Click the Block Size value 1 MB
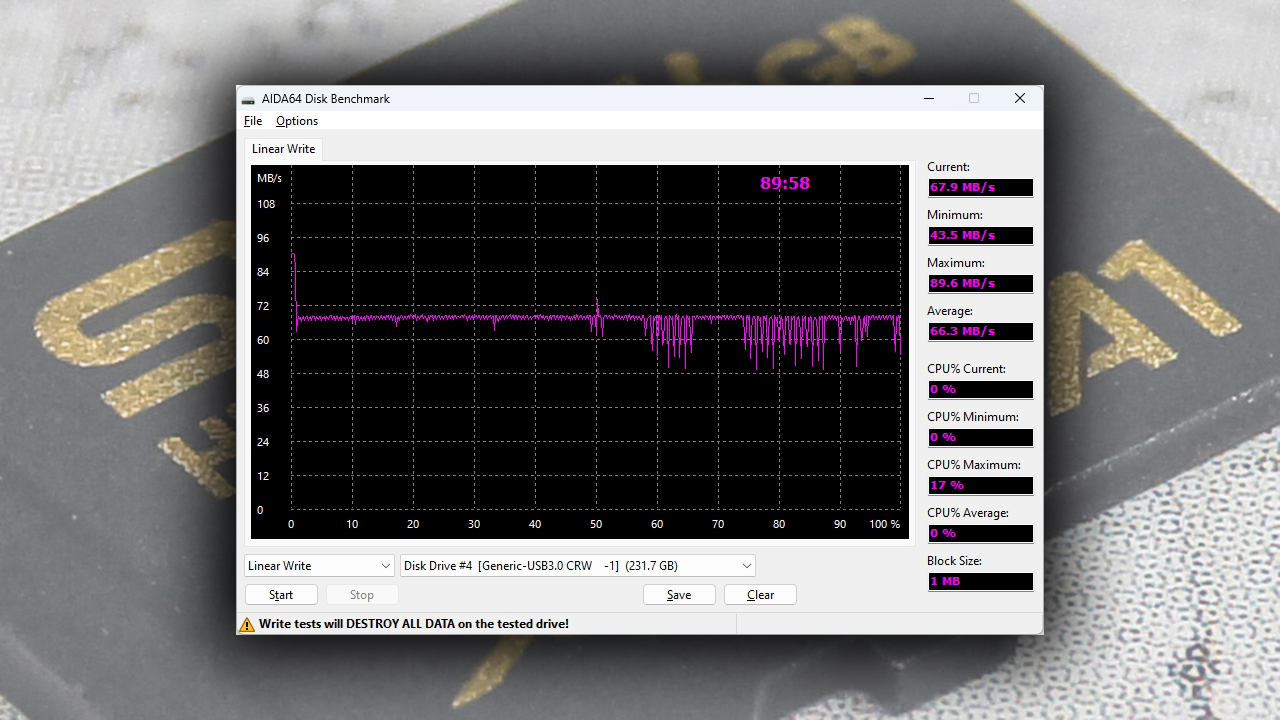1280x720 pixels. click(980, 581)
